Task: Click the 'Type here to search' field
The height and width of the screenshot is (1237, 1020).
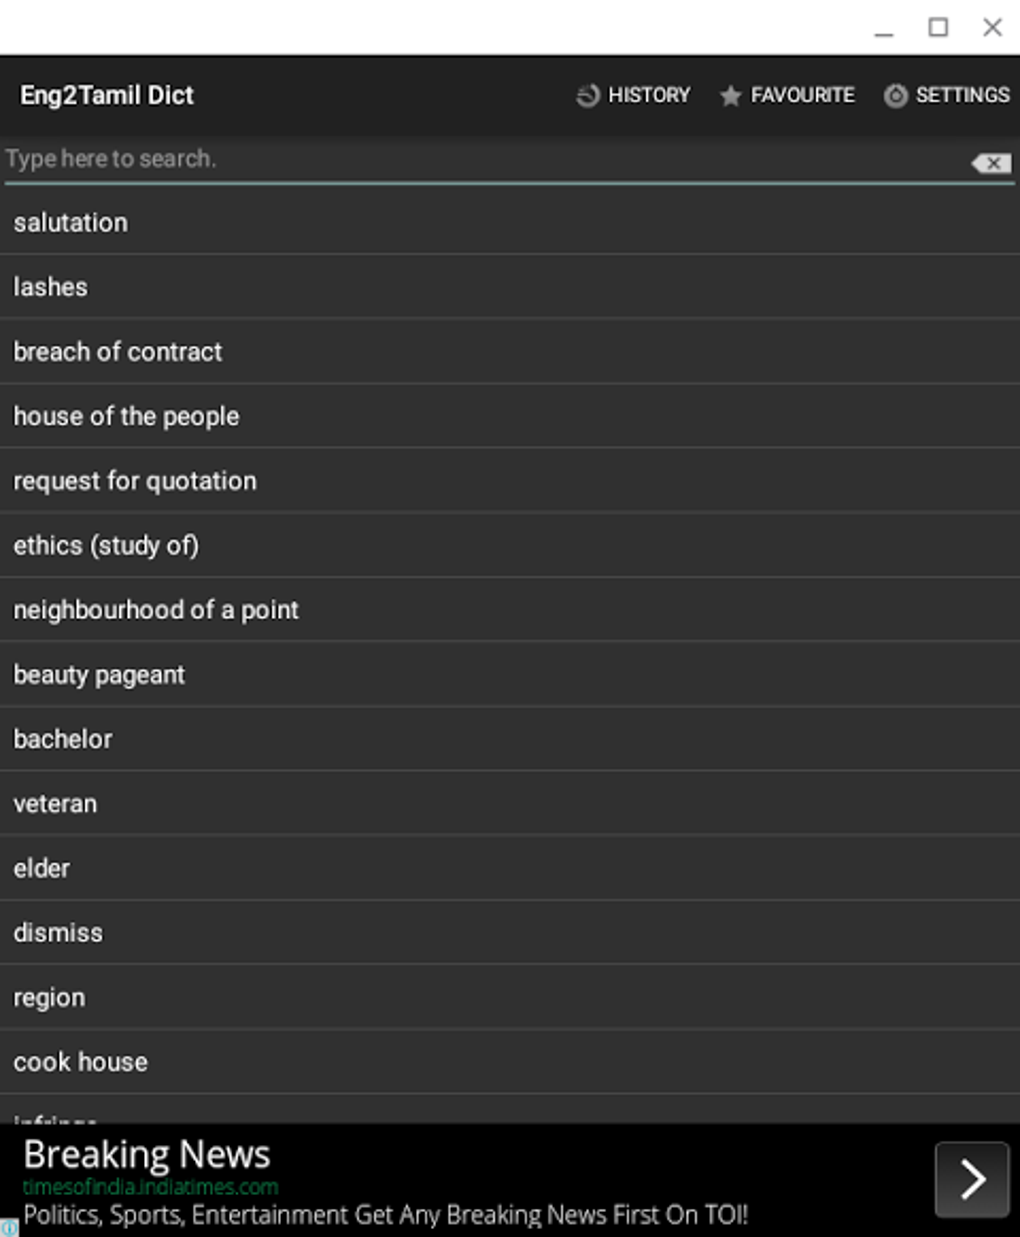Action: point(480,160)
